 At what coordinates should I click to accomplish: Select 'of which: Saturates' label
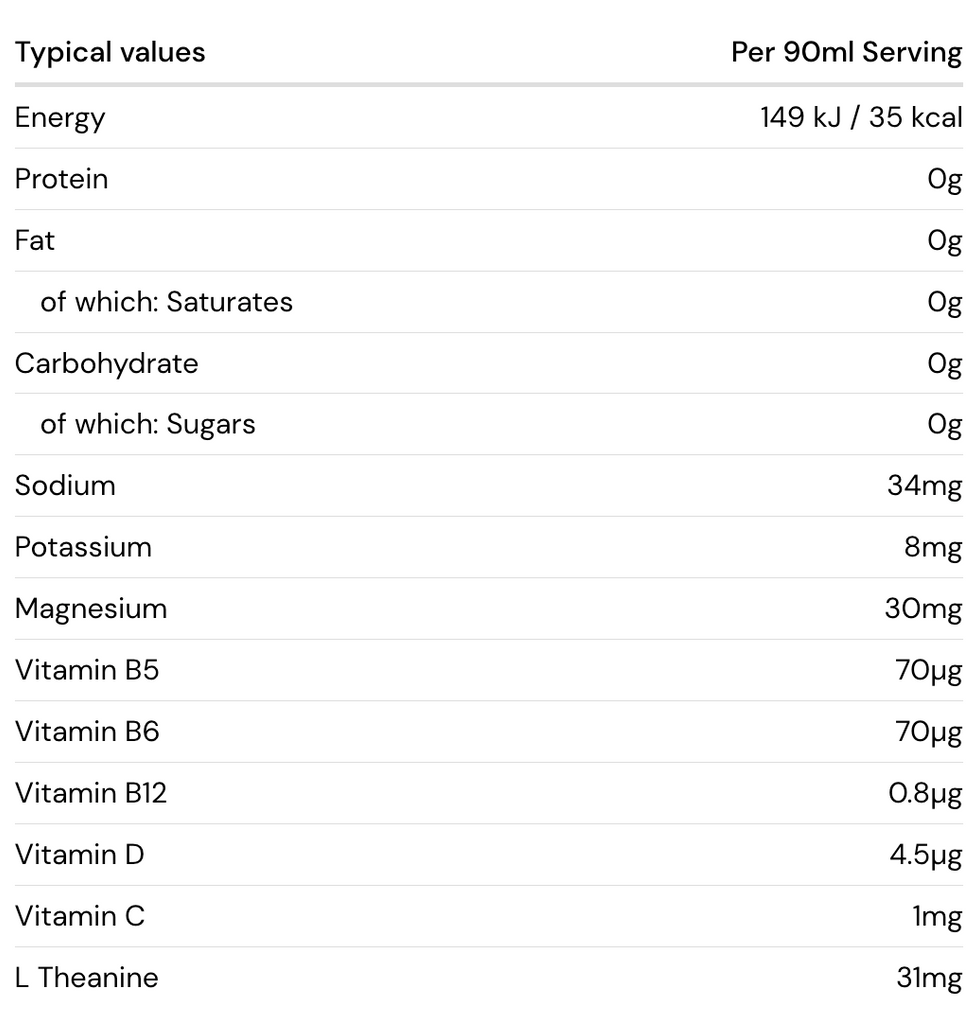[166, 302]
